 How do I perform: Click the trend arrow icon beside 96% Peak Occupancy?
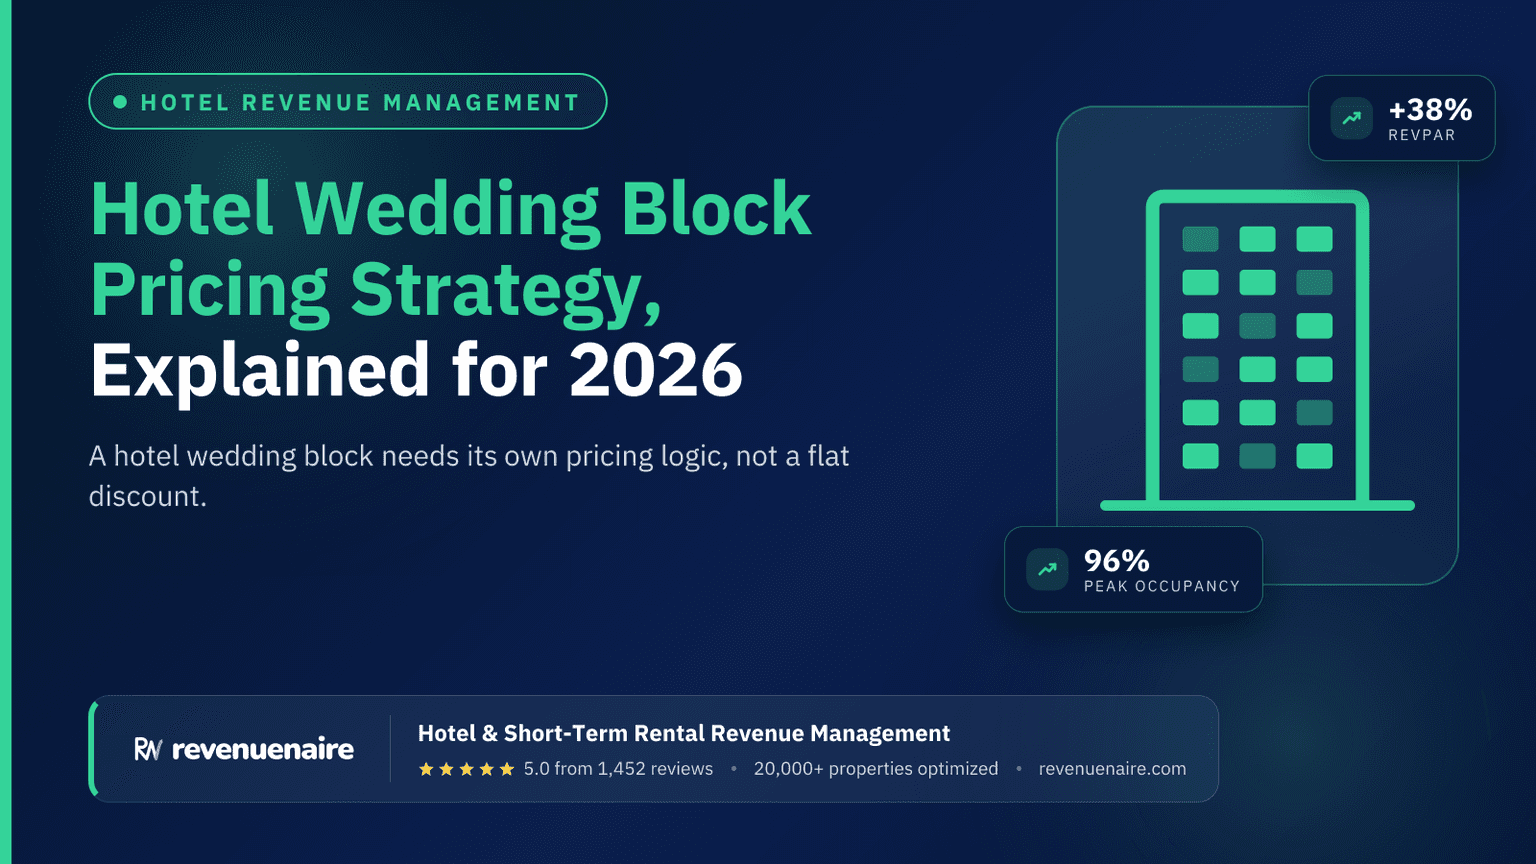coord(1047,569)
